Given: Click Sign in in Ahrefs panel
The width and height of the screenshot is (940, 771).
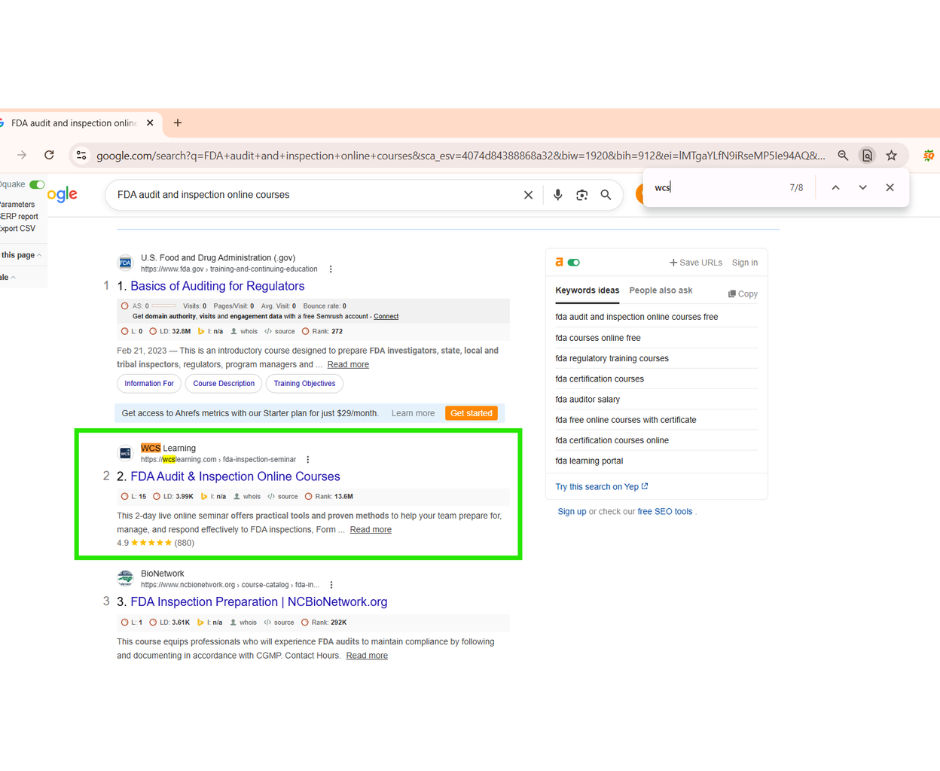Looking at the screenshot, I should coord(745,263).
